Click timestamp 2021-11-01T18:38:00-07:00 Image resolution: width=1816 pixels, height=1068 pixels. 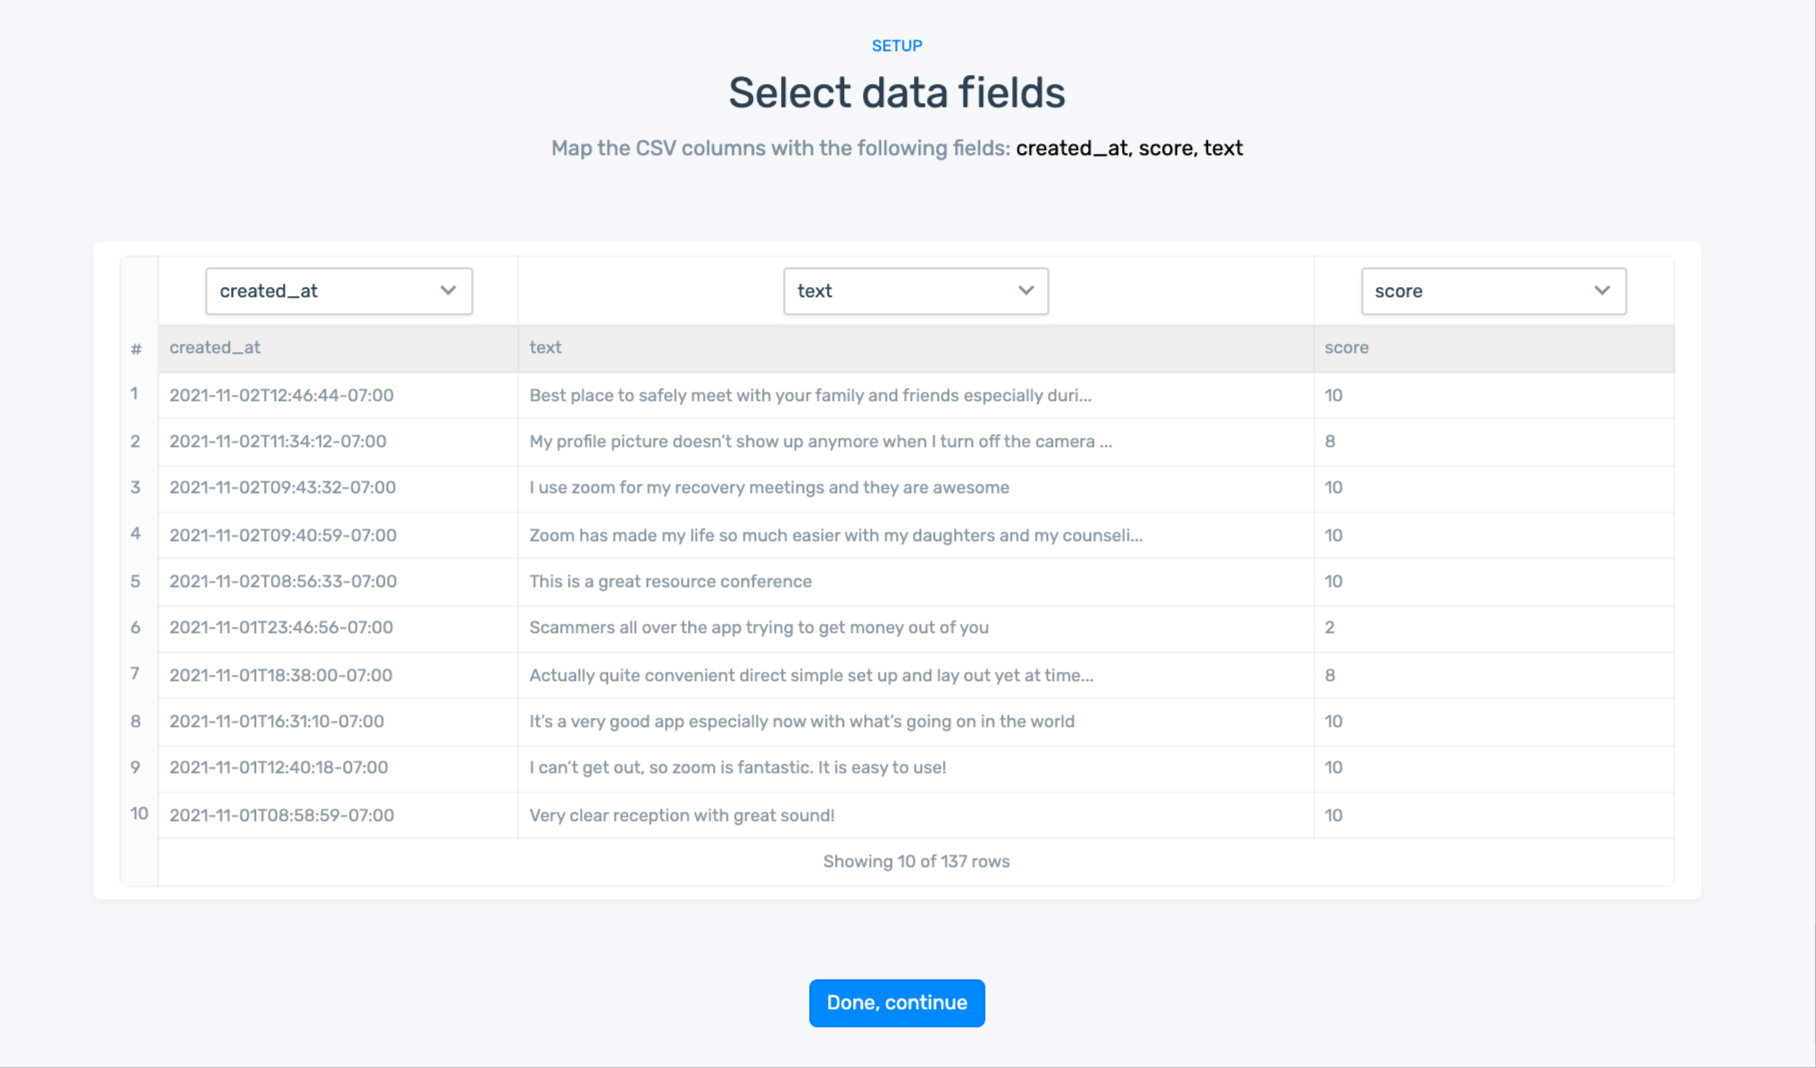point(281,675)
